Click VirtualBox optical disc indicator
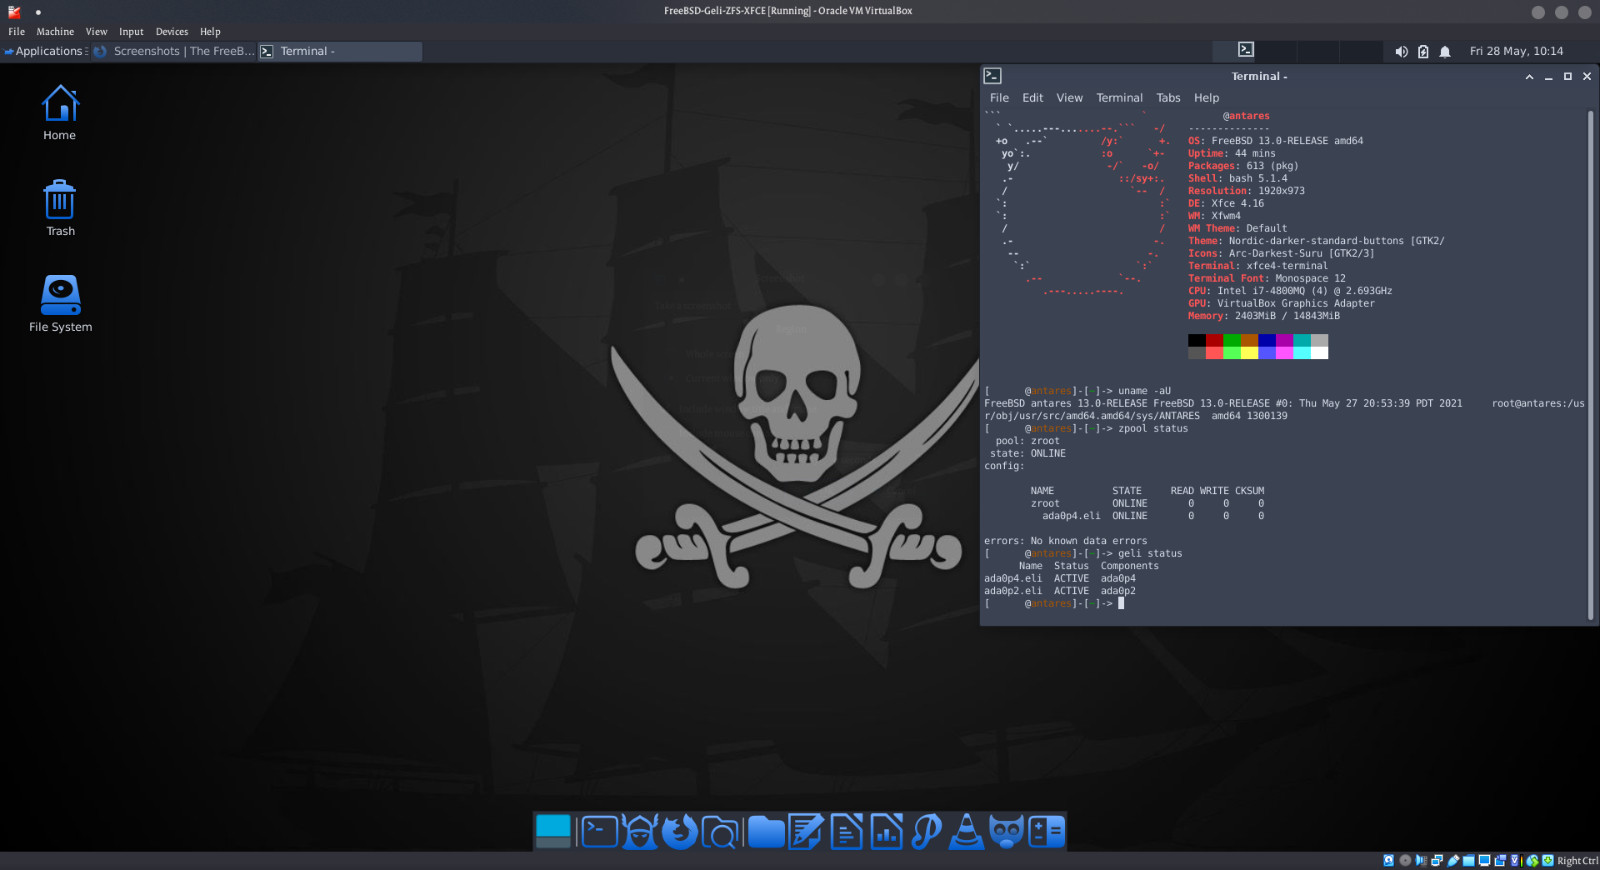1600x870 pixels. 1405,860
